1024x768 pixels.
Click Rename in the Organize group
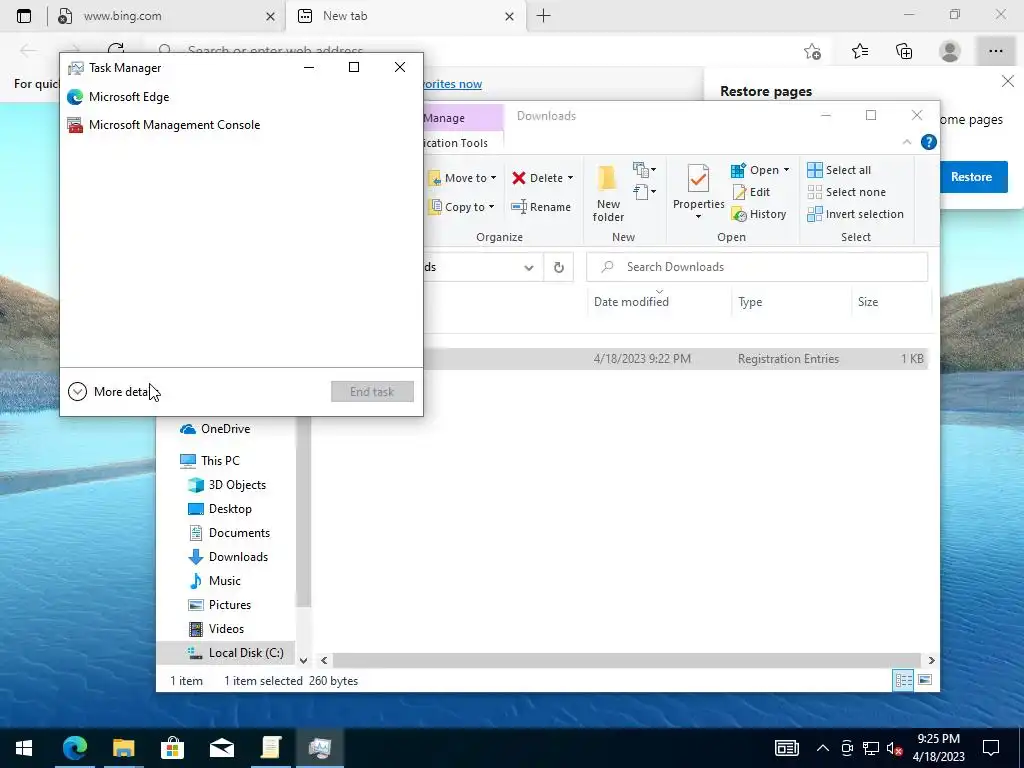point(541,207)
